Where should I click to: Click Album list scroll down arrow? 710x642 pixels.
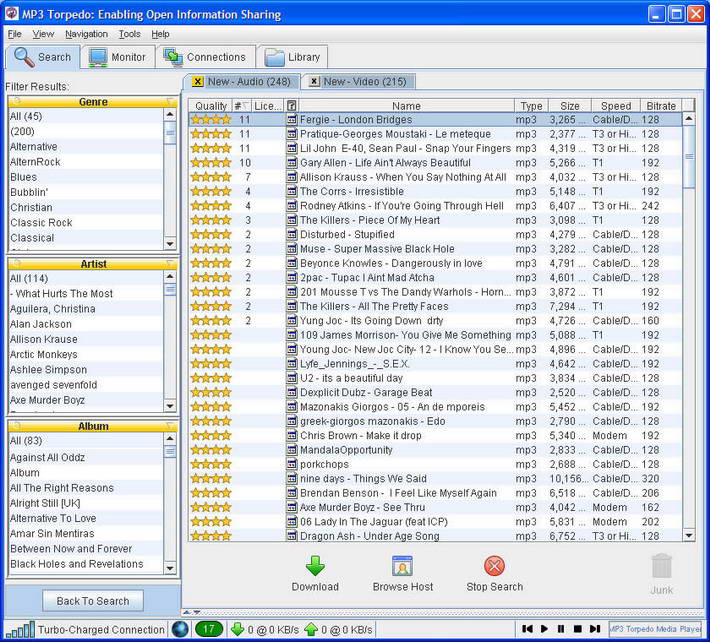[x=170, y=568]
